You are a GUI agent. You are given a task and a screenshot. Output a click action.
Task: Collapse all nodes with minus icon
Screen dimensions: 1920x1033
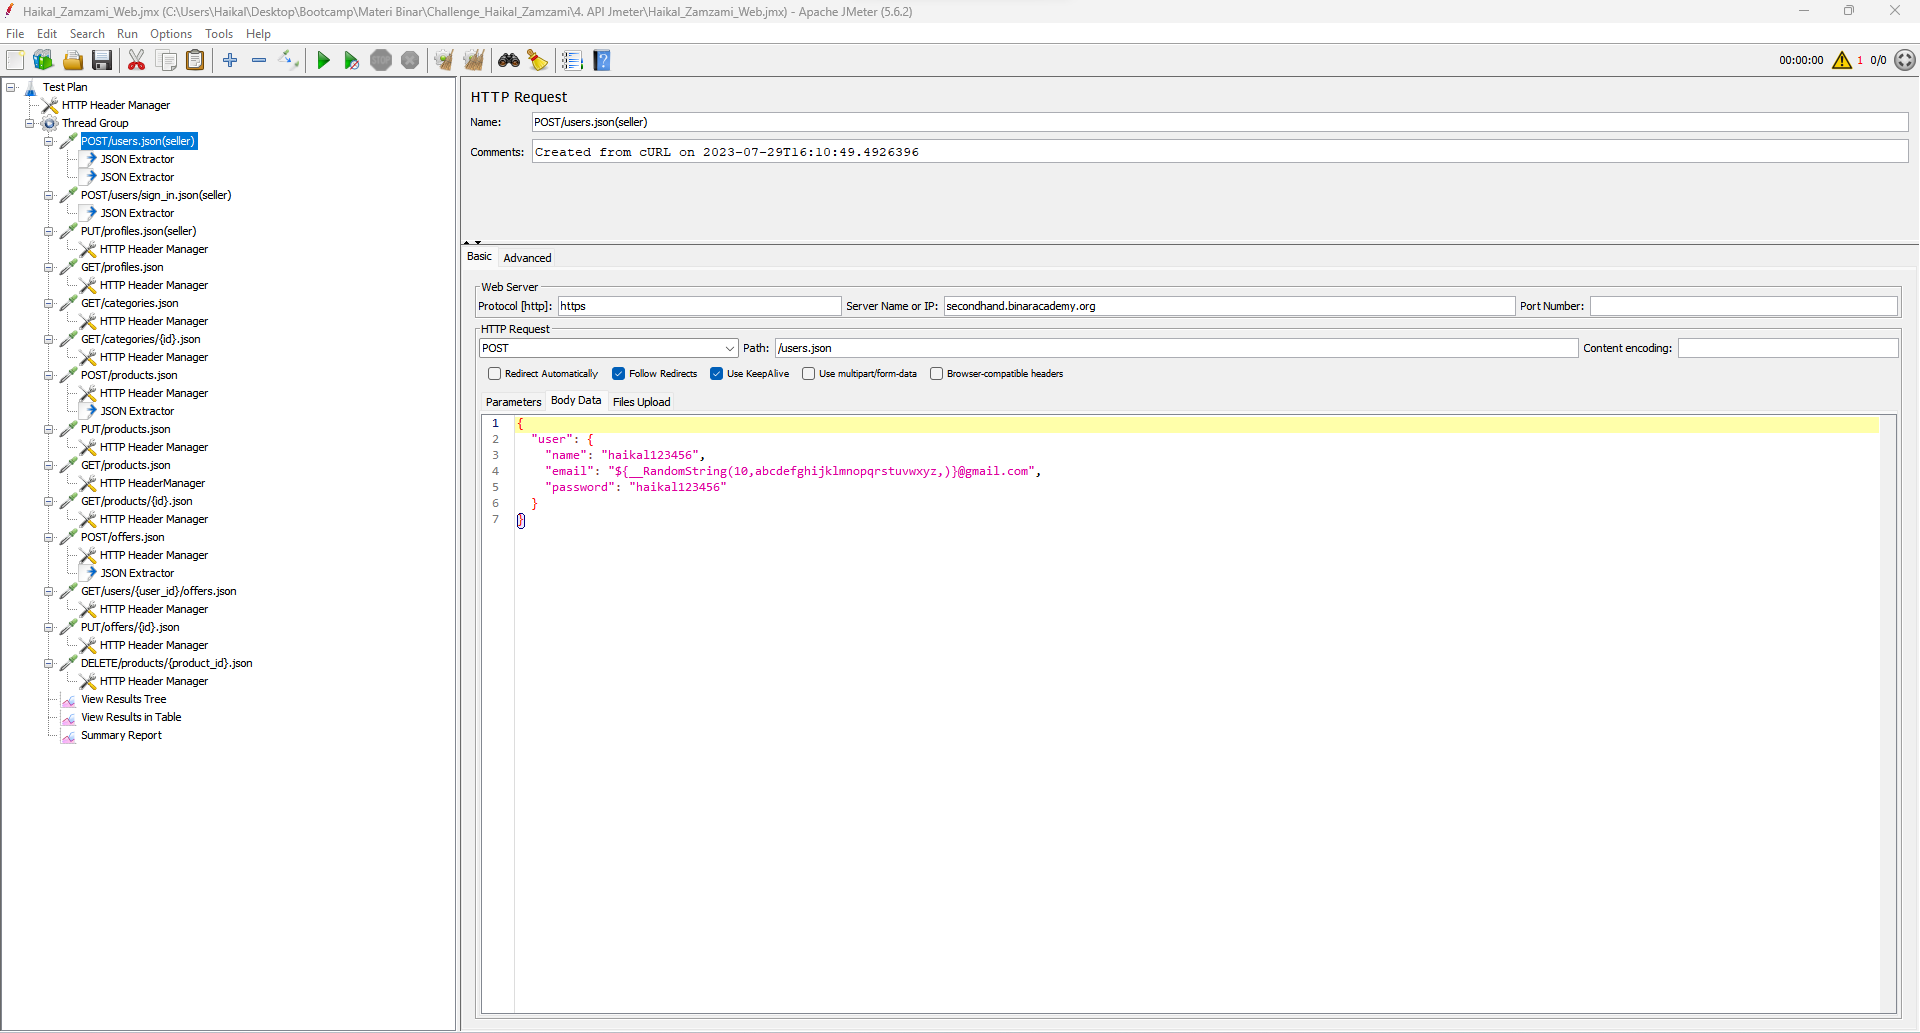(259, 61)
